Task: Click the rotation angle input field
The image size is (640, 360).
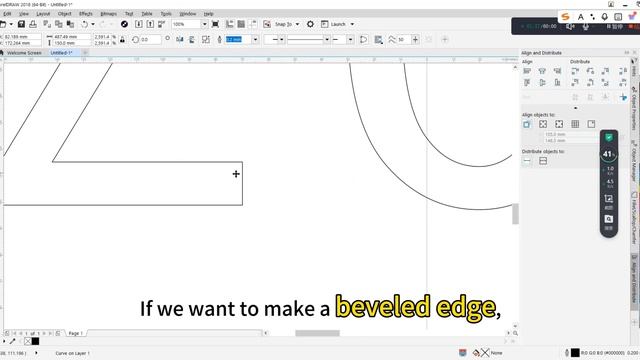Action: [x=150, y=40]
